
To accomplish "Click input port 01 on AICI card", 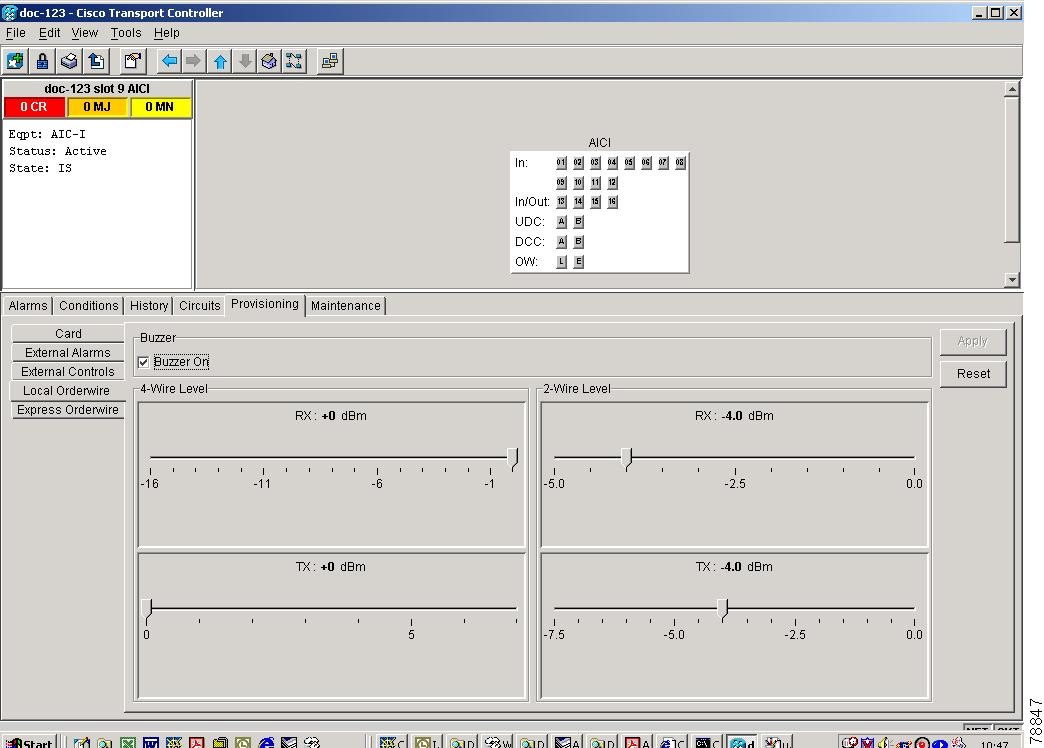I will click(x=561, y=162).
